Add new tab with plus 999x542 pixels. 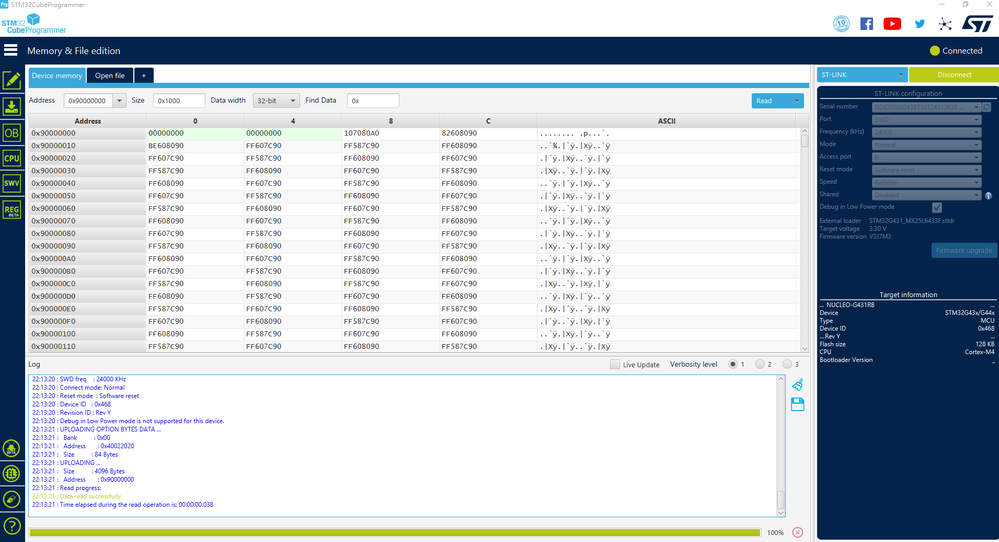coord(144,75)
